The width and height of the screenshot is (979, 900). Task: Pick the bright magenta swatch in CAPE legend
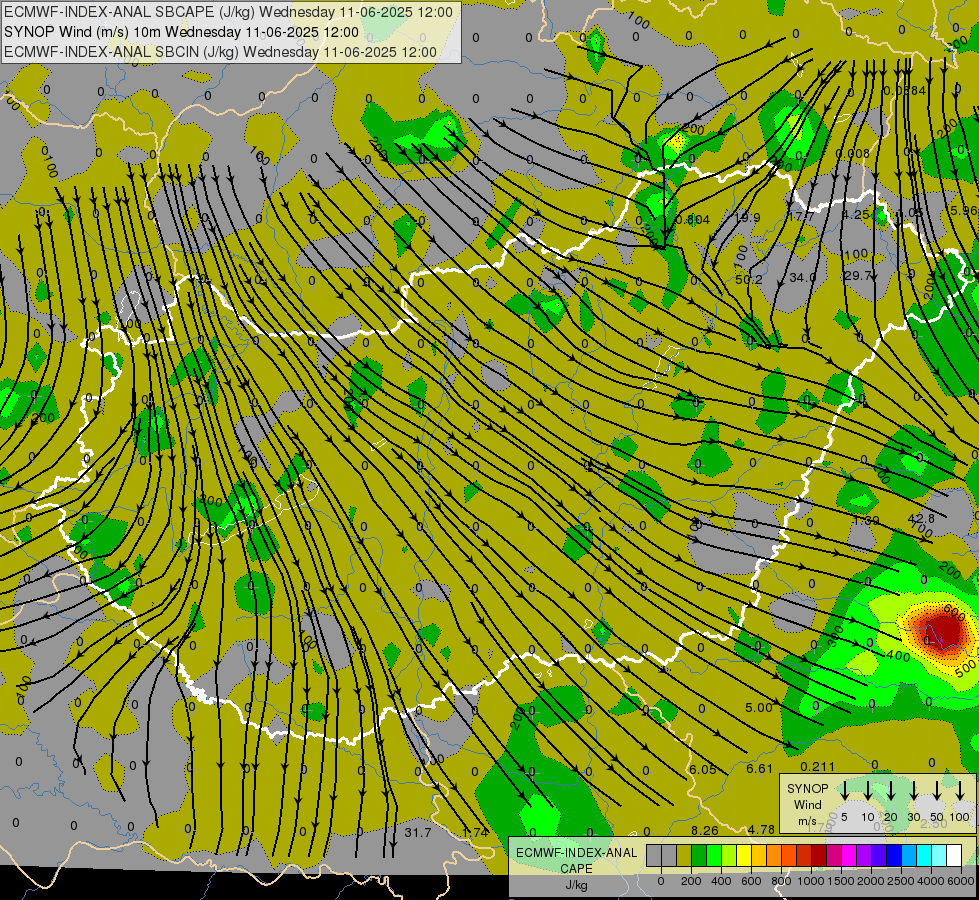coord(849,855)
